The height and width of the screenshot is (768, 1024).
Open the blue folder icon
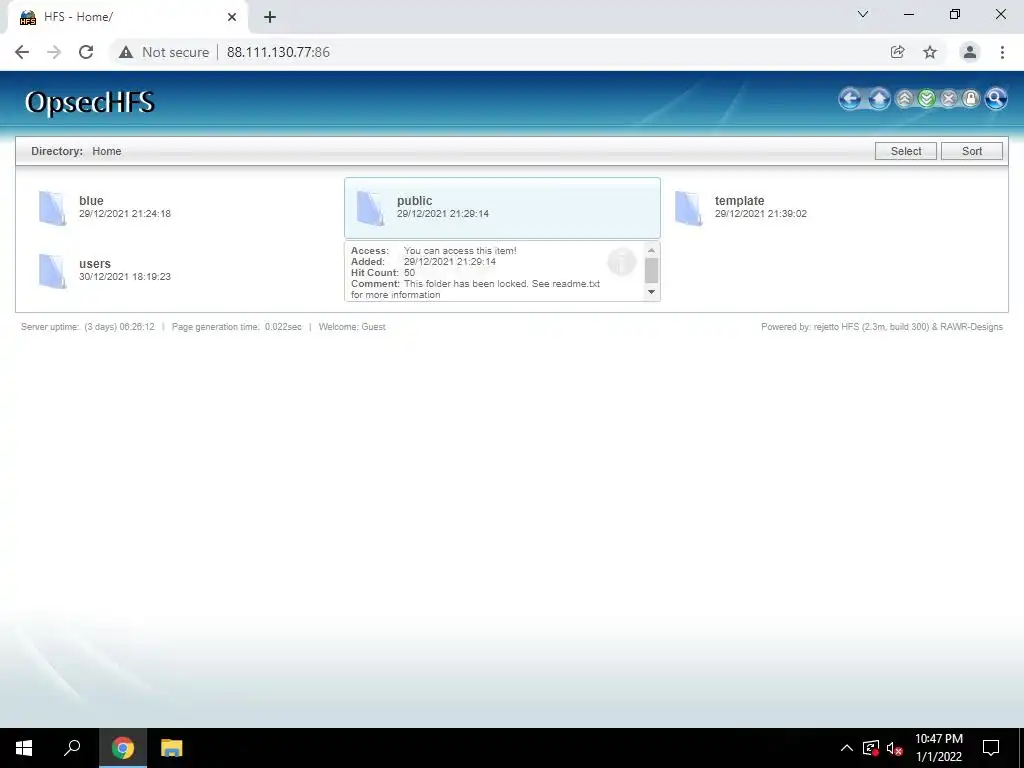(52, 208)
